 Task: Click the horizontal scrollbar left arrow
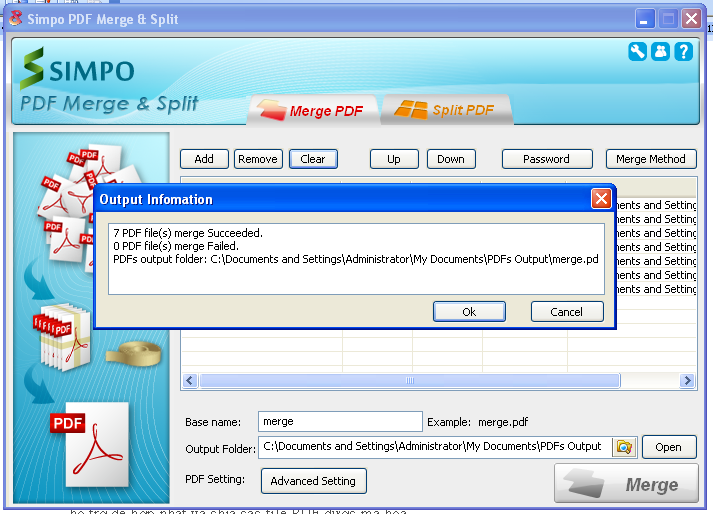click(190, 380)
